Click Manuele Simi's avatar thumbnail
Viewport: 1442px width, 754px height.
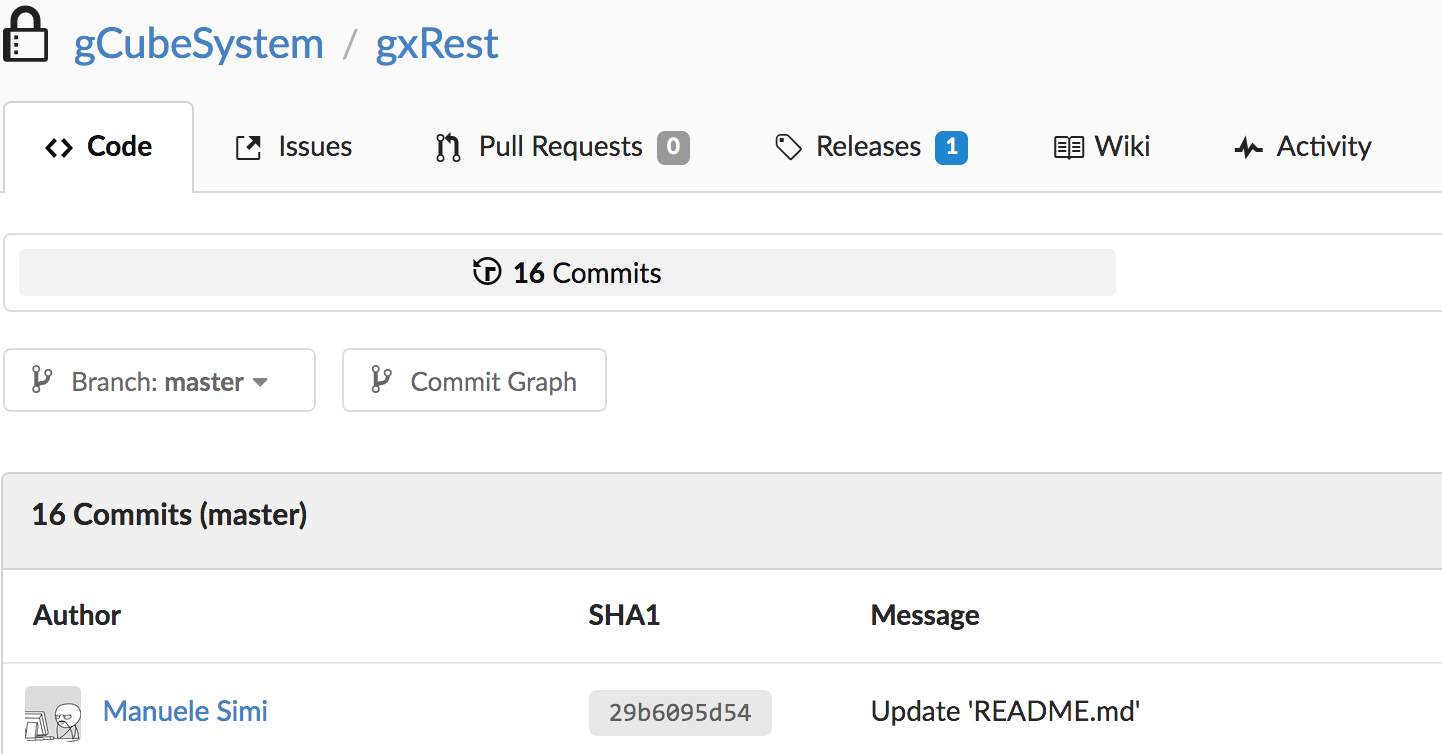[53, 713]
